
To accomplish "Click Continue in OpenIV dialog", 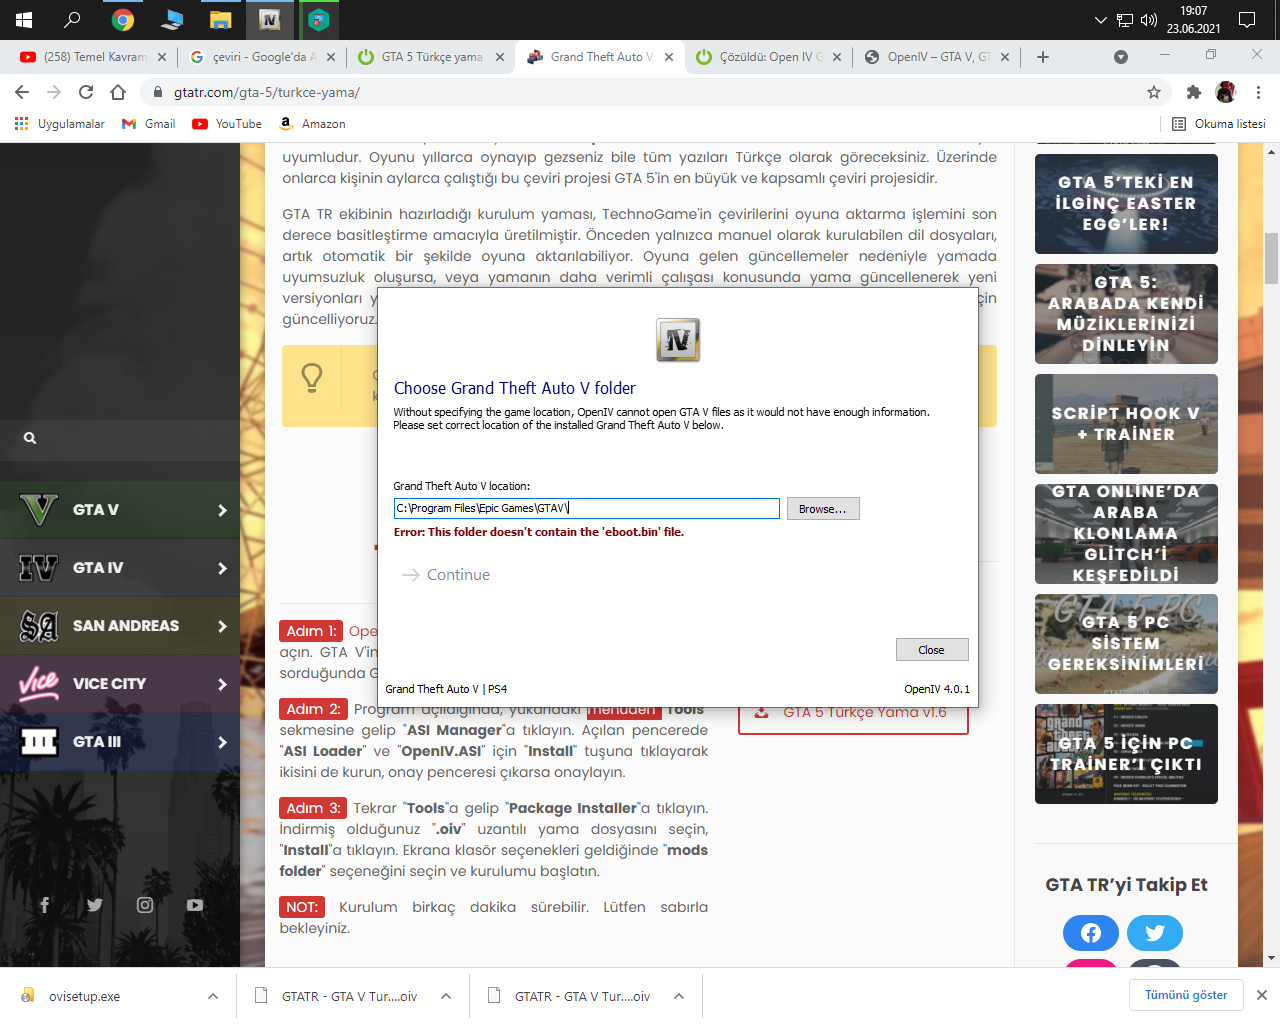I will tap(446, 575).
